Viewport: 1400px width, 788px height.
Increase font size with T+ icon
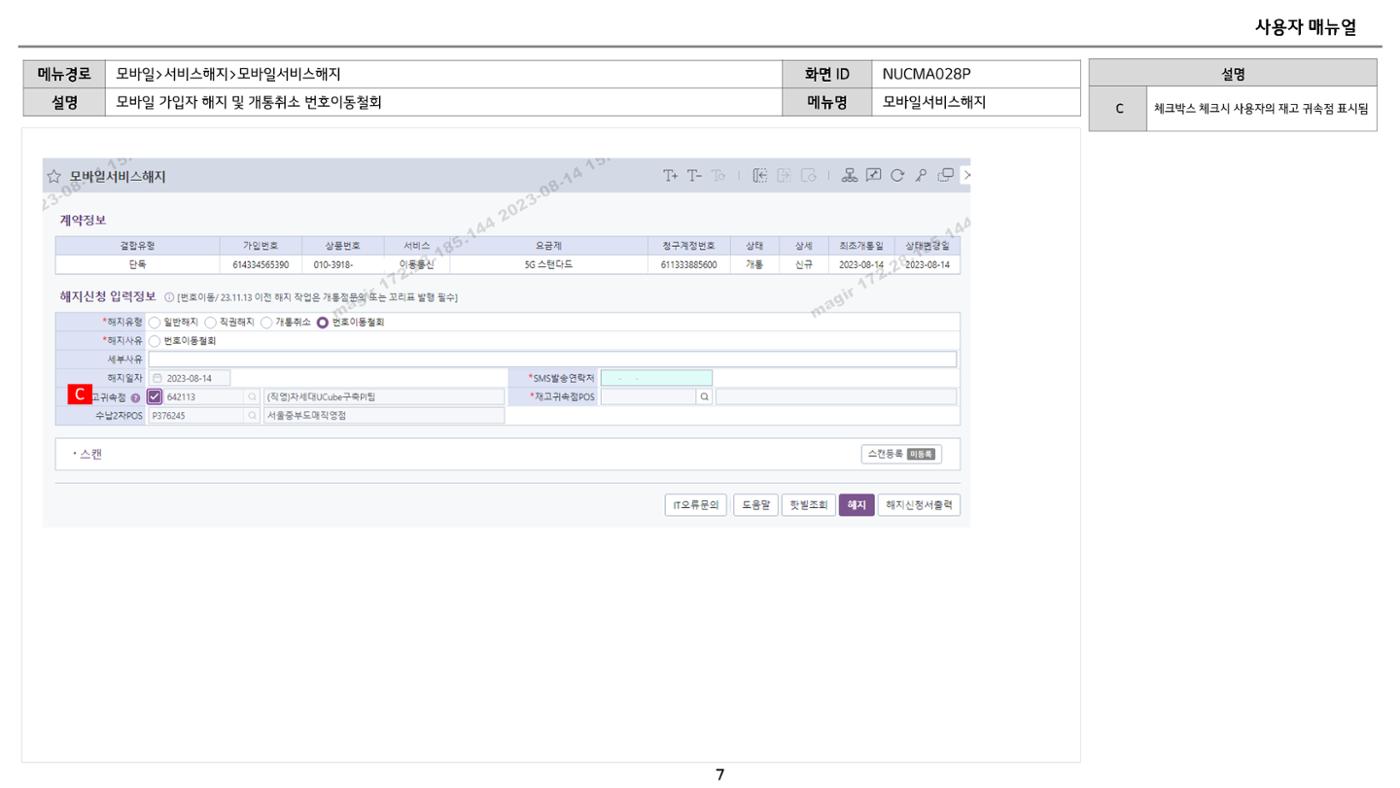click(x=670, y=176)
